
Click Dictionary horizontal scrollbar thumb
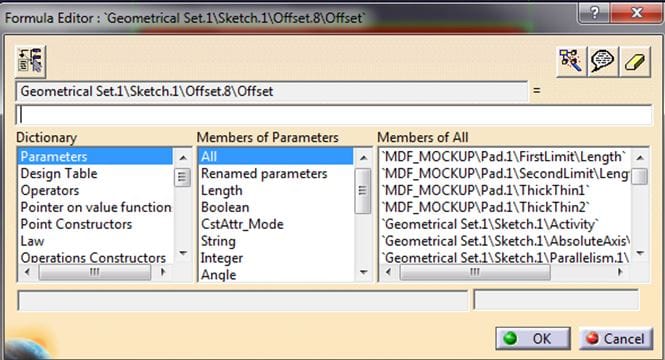94,272
